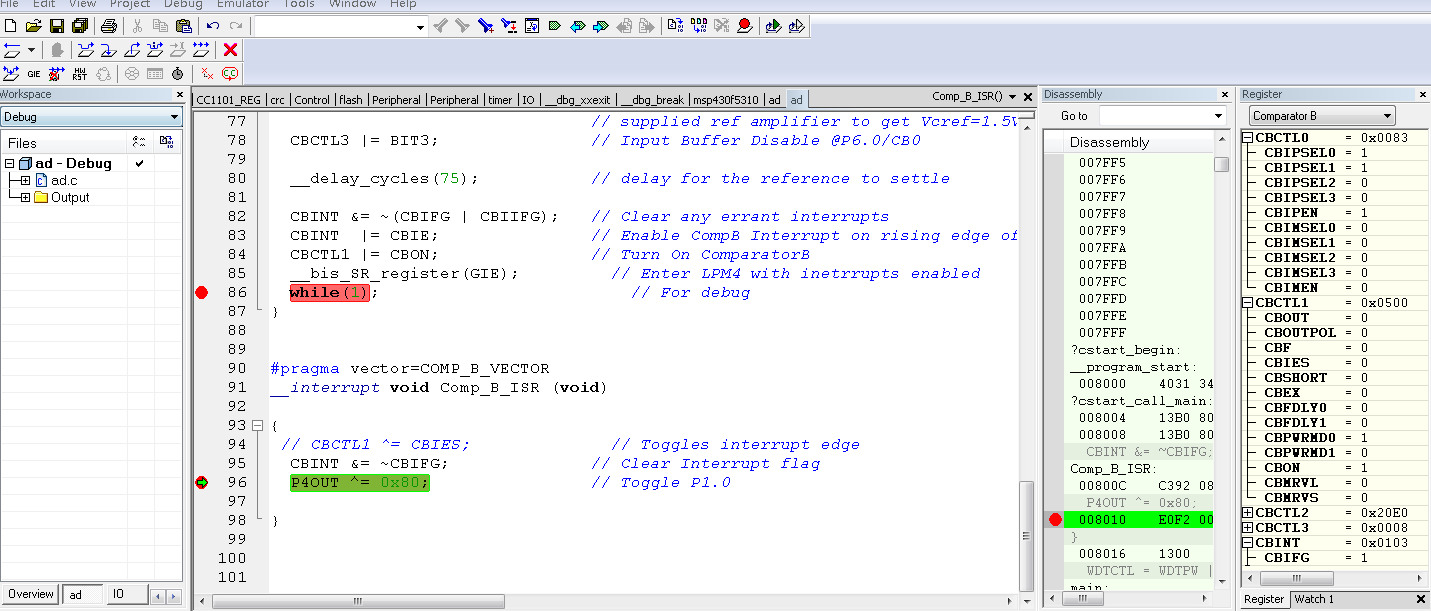
Task: Expand the ad.c file node
Action: pyautogui.click(x=25, y=181)
